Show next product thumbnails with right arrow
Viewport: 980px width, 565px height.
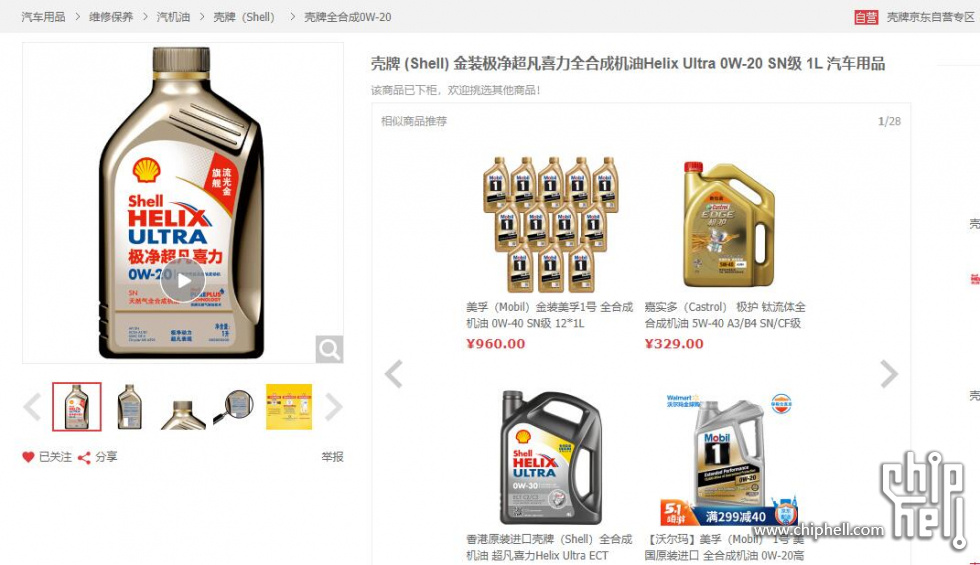pos(334,407)
